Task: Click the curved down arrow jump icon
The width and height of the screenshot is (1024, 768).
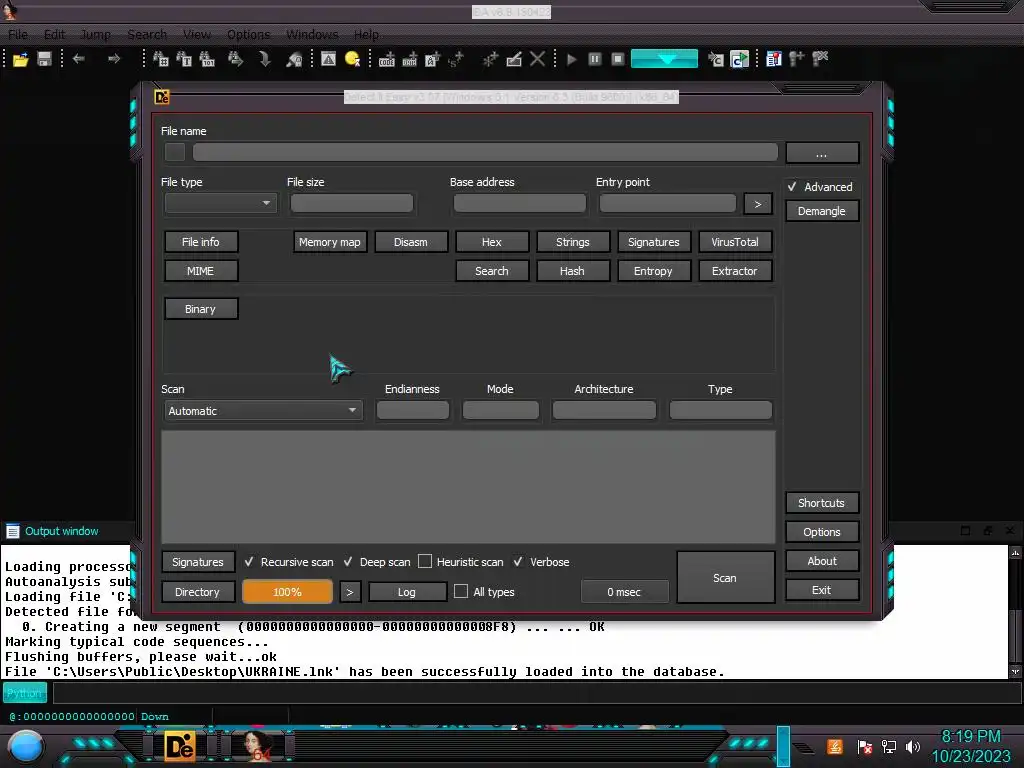Action: tap(264, 59)
